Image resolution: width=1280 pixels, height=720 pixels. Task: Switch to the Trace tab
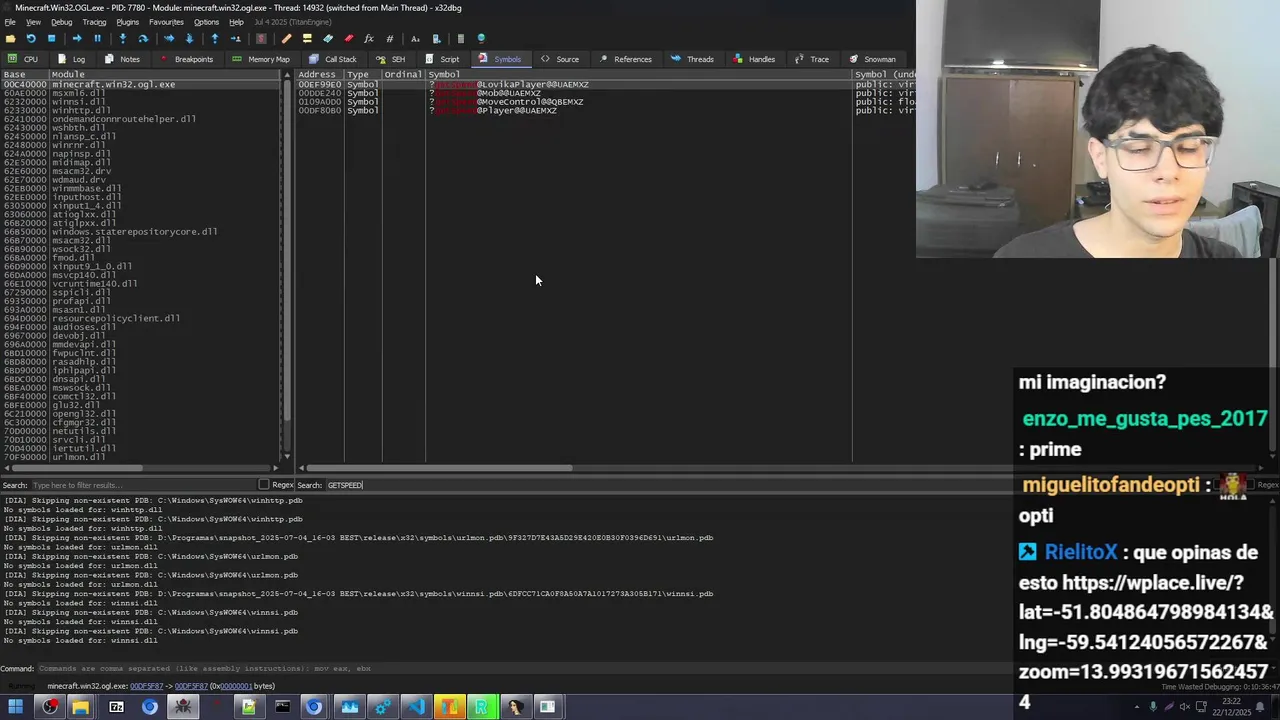point(812,59)
